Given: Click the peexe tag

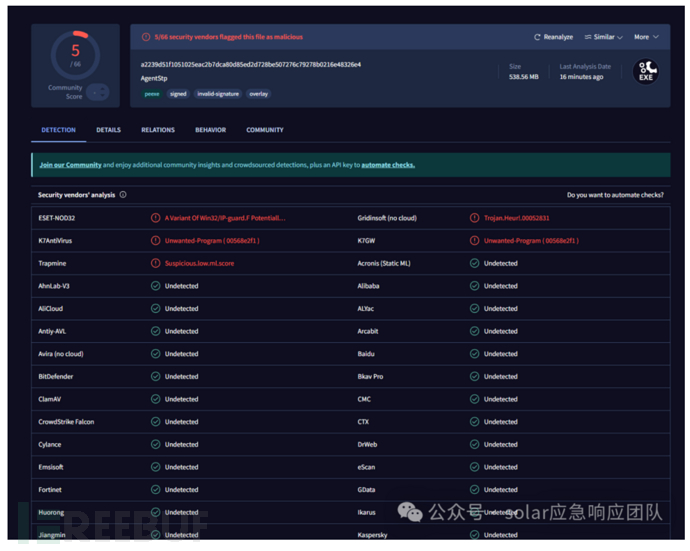Looking at the screenshot, I should (152, 94).
